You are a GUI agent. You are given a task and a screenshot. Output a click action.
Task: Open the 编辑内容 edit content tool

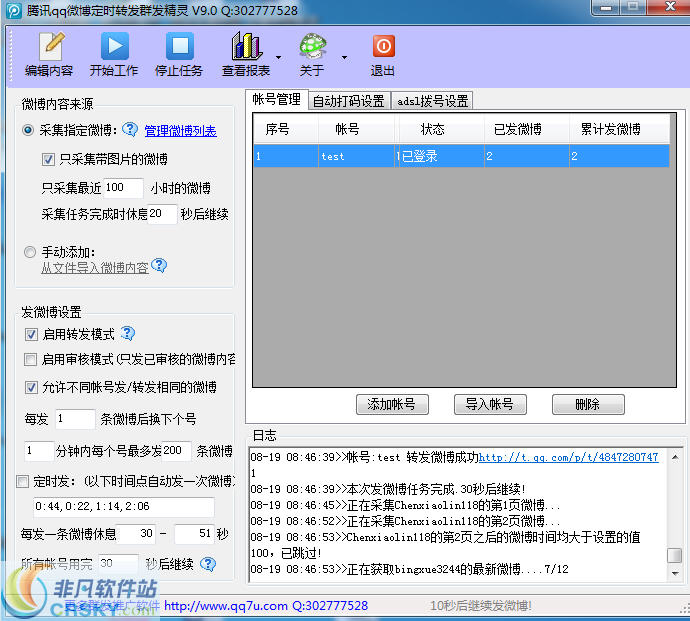(49, 55)
